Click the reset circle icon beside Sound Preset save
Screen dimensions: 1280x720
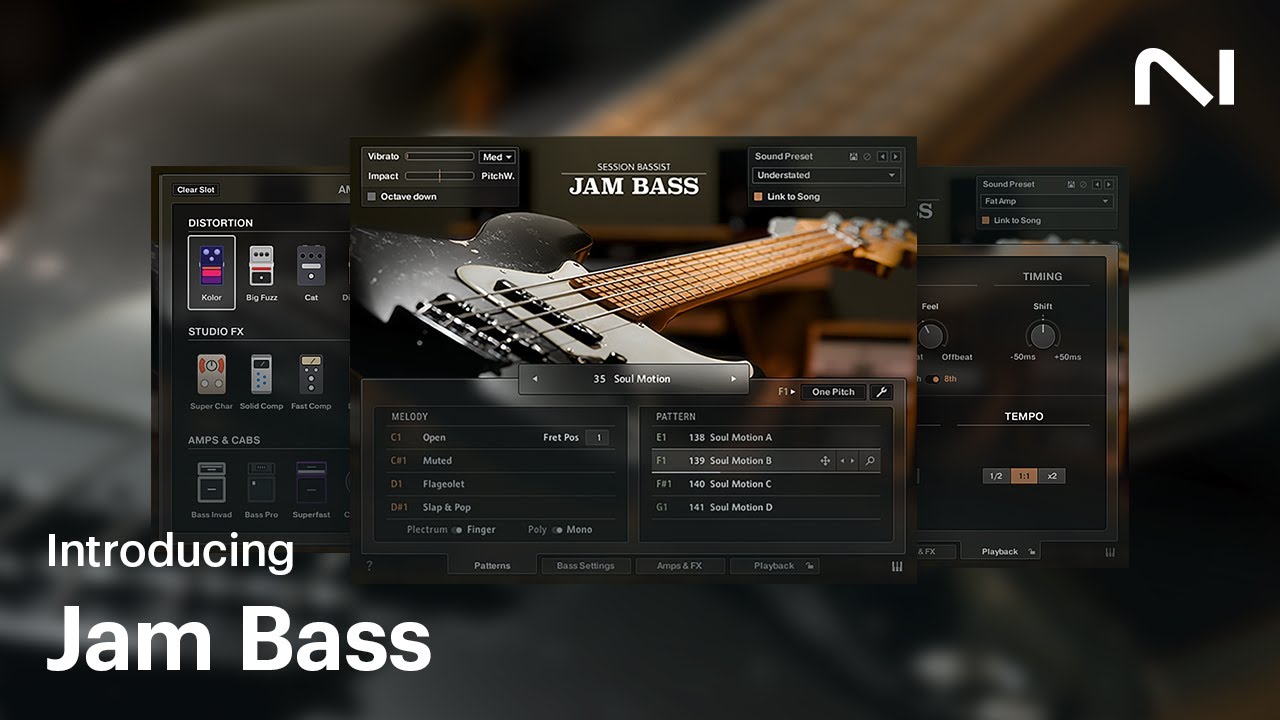point(867,157)
